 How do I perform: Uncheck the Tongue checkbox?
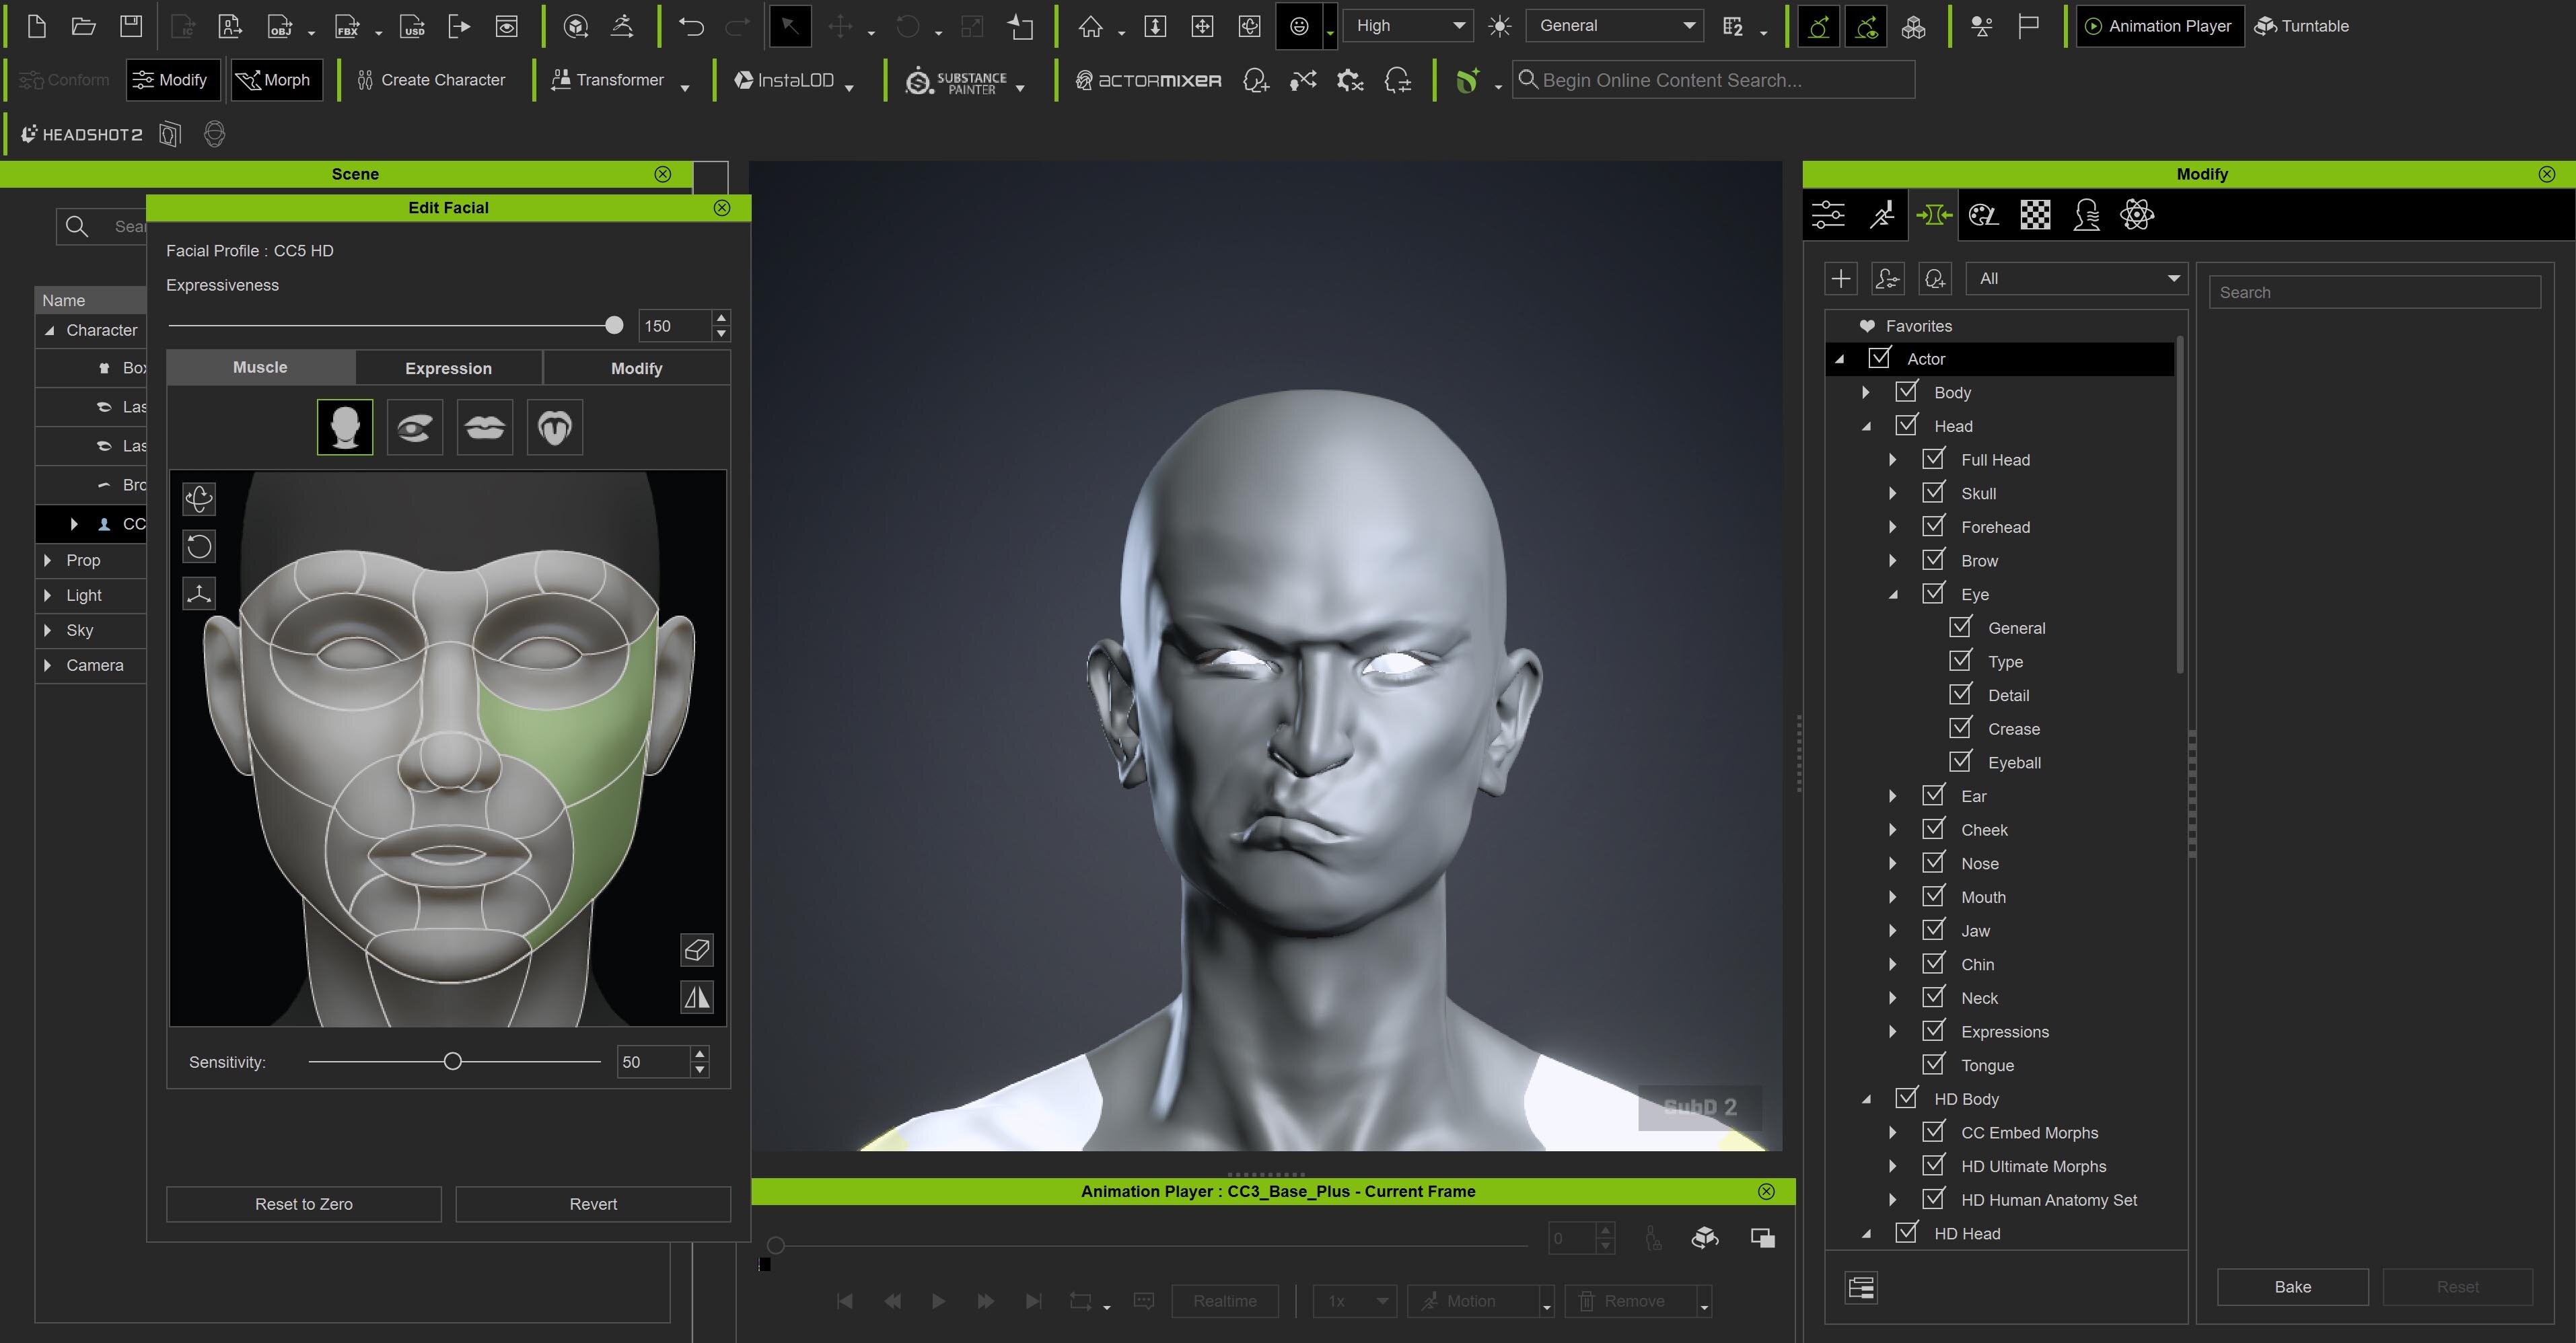point(1933,1064)
